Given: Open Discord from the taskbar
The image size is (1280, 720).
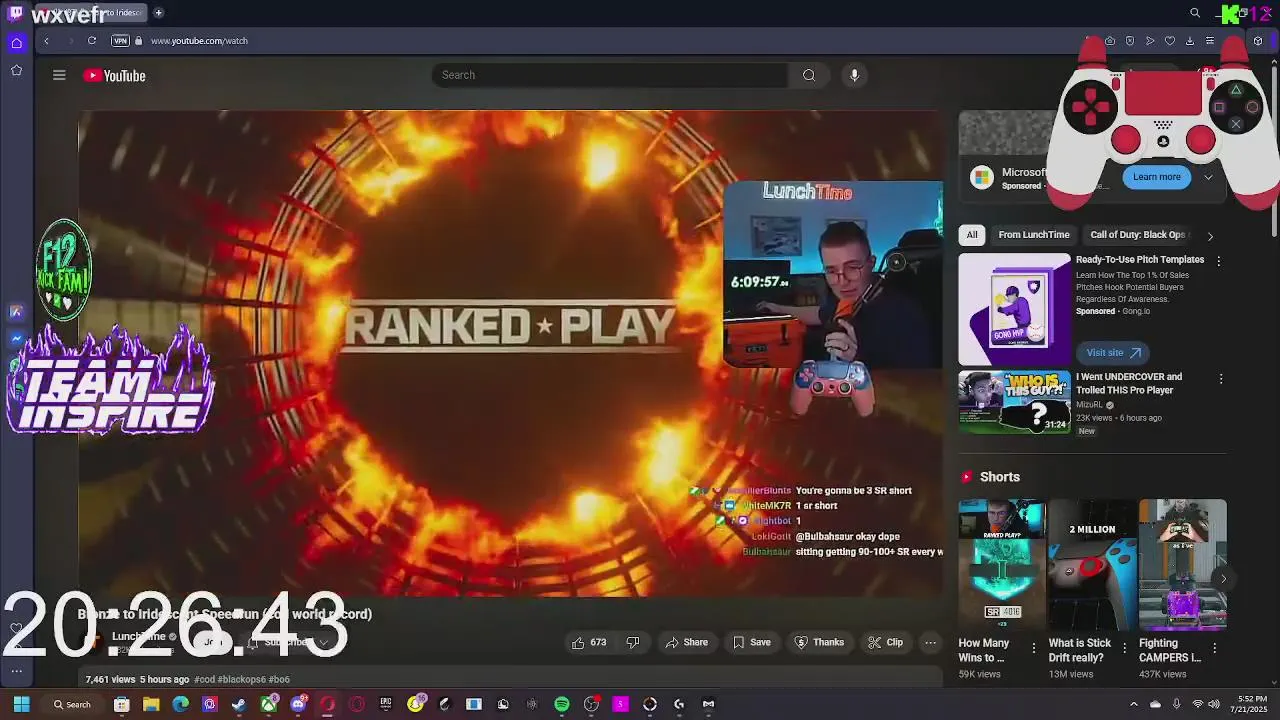Looking at the screenshot, I should pyautogui.click(x=298, y=704).
